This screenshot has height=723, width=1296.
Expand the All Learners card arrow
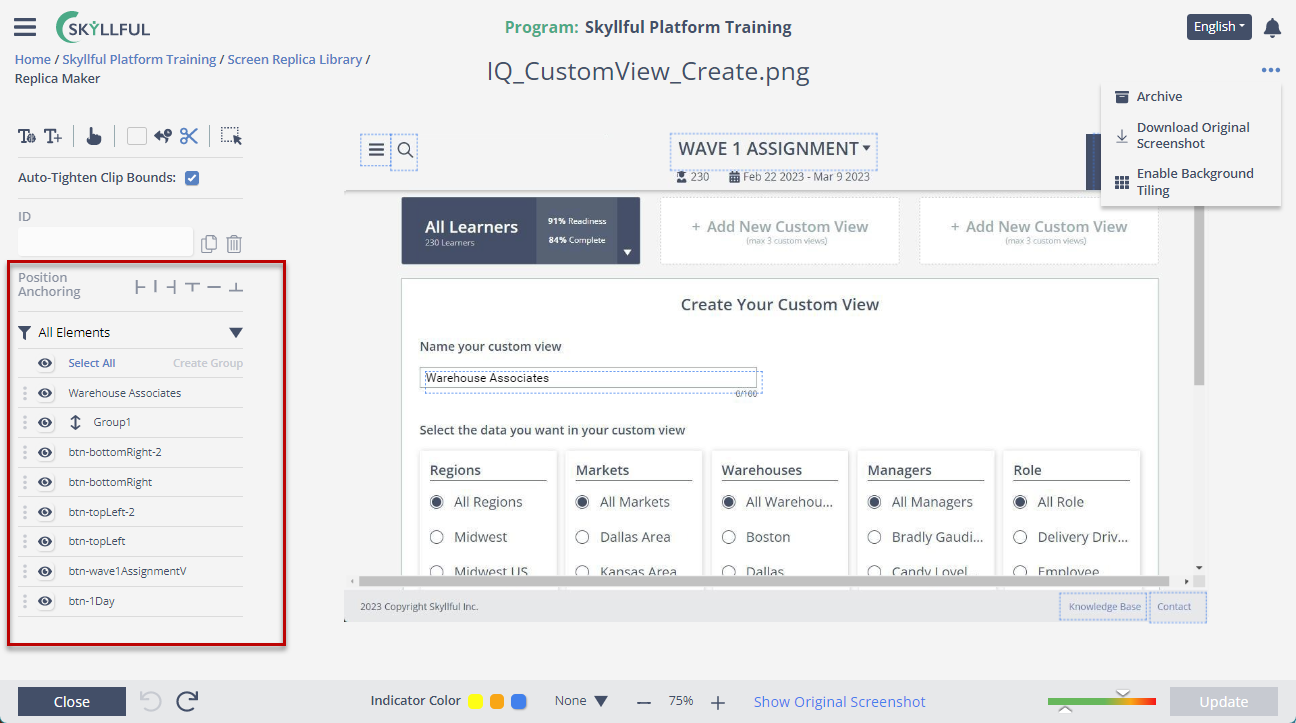tap(628, 253)
